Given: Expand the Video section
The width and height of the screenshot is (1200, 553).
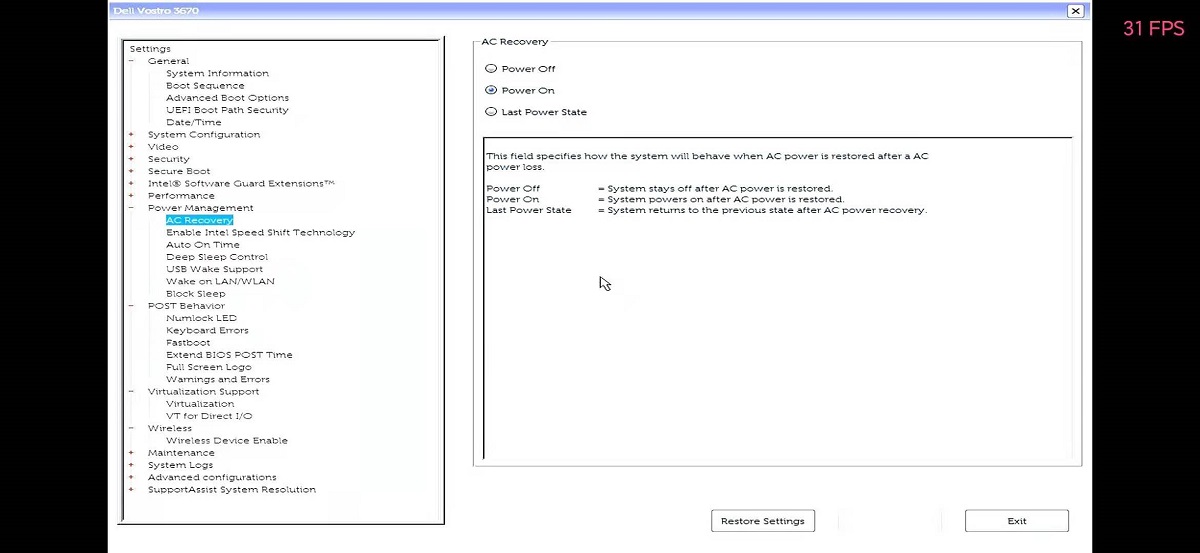Looking at the screenshot, I should click(130, 147).
